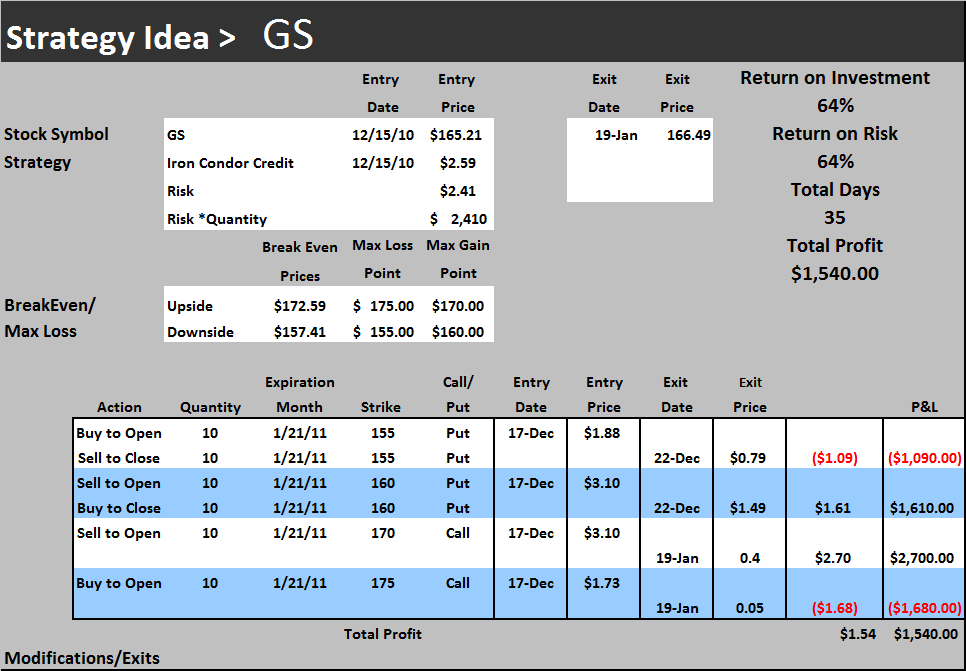Viewport: 966px width, 671px height.
Task: Click the per-contract gain "$1.61"
Action: pos(833,508)
